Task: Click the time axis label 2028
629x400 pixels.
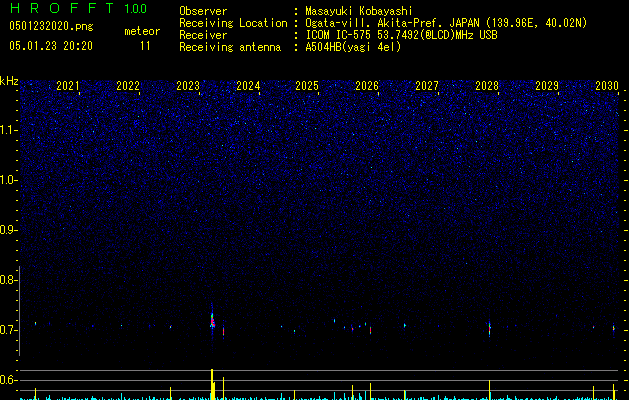Action: point(487,85)
